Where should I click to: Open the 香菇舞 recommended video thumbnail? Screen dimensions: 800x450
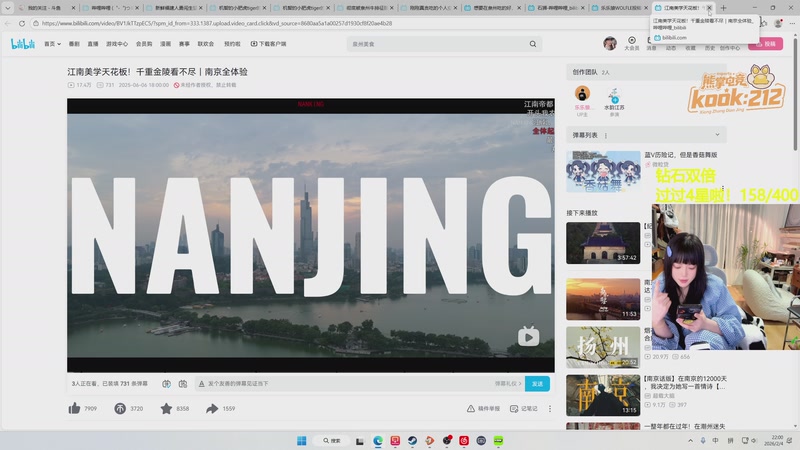pyautogui.click(x=603, y=171)
